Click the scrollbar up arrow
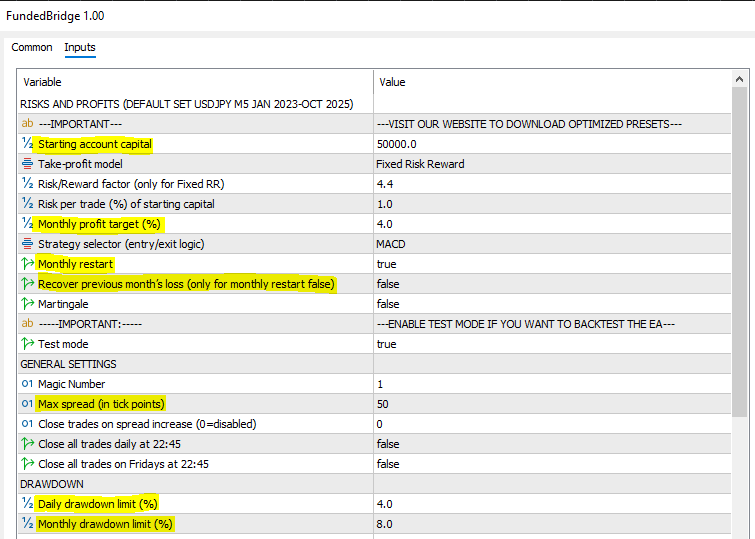 coord(740,79)
